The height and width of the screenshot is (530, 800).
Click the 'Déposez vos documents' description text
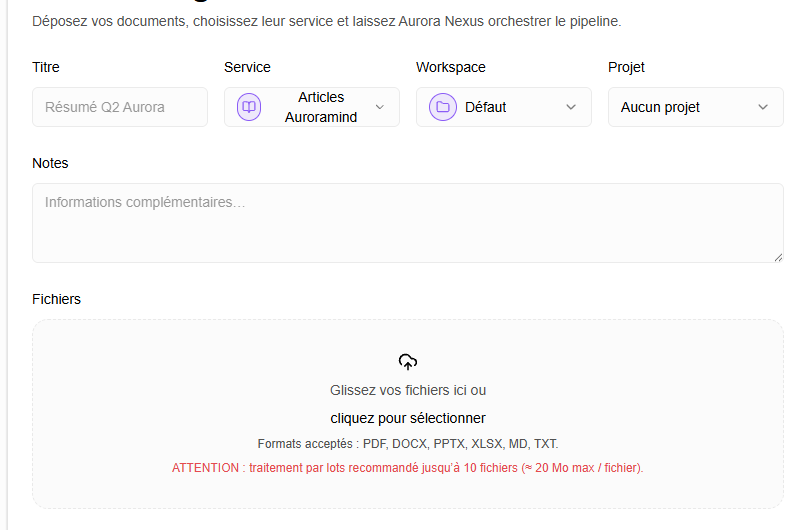(327, 21)
